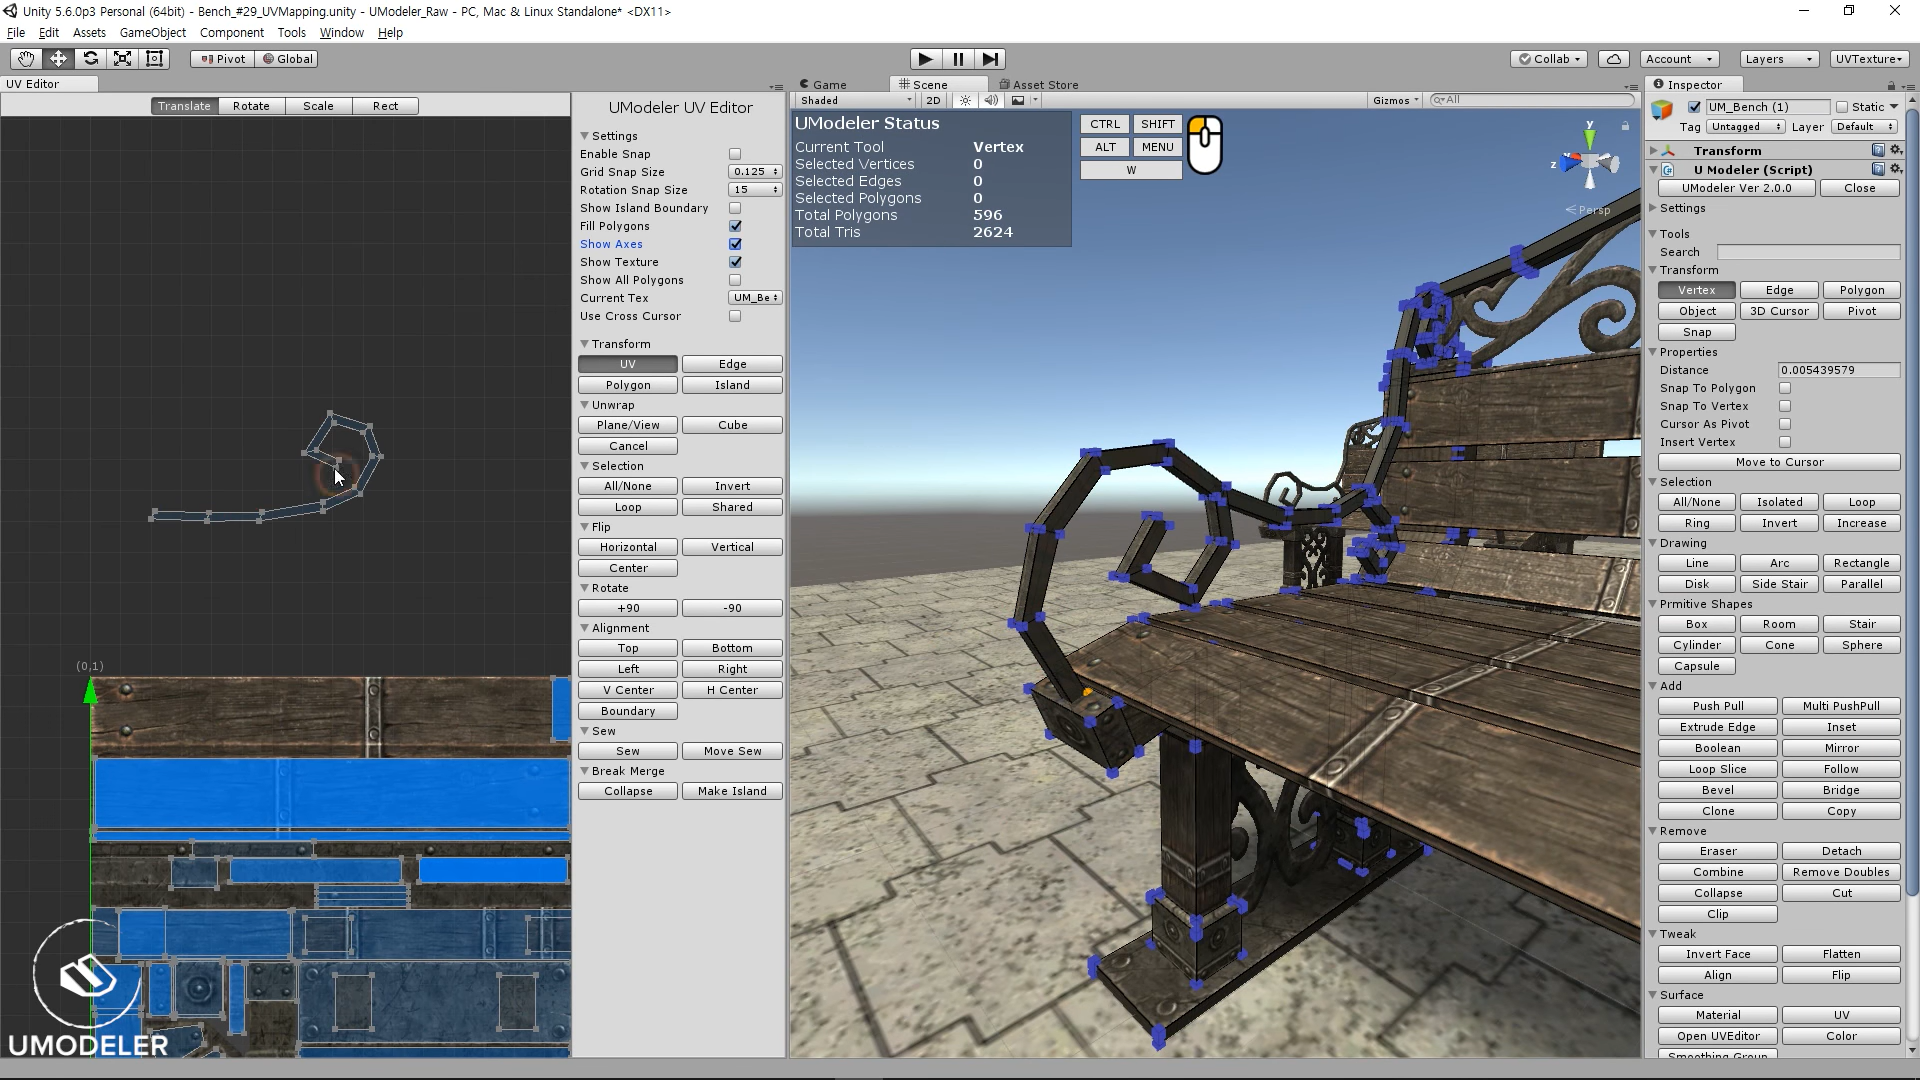Uncheck the Fill Polygons checkbox

735,226
